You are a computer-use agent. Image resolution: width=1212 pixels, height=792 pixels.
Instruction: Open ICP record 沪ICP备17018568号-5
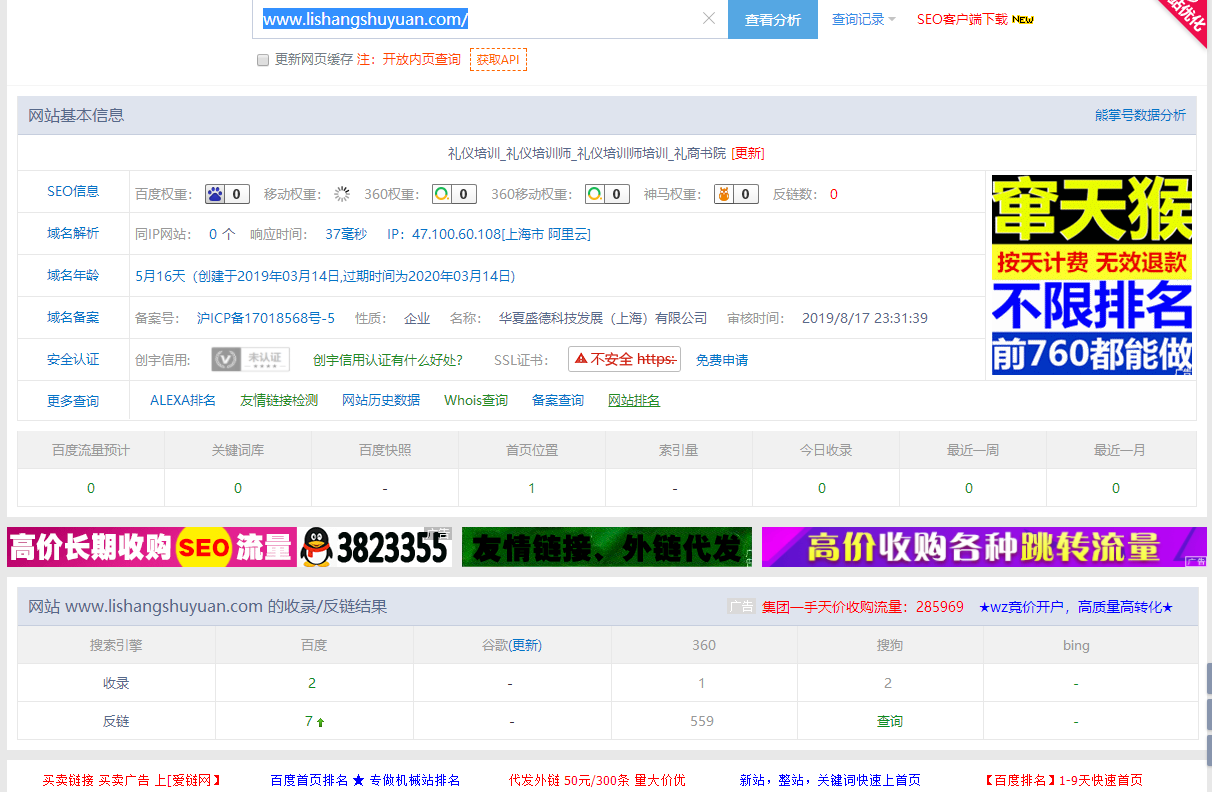click(266, 318)
